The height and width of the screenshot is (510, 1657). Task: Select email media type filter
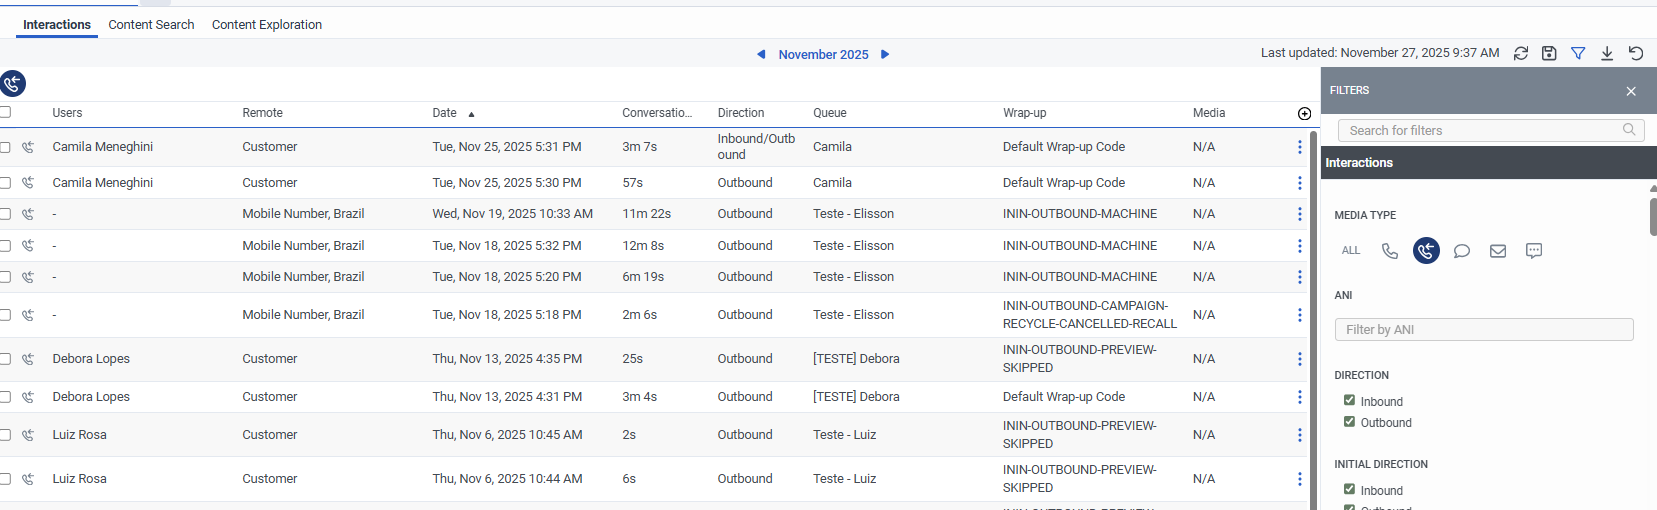[1498, 251]
